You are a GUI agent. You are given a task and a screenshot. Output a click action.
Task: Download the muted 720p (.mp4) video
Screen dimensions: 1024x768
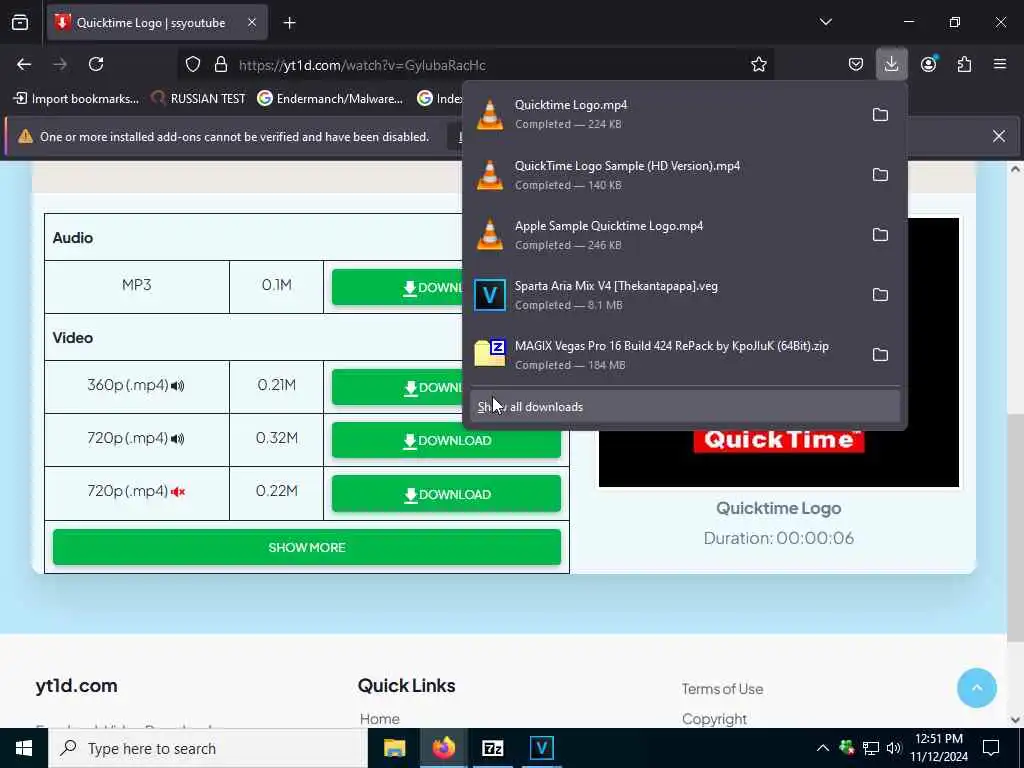[446, 494]
